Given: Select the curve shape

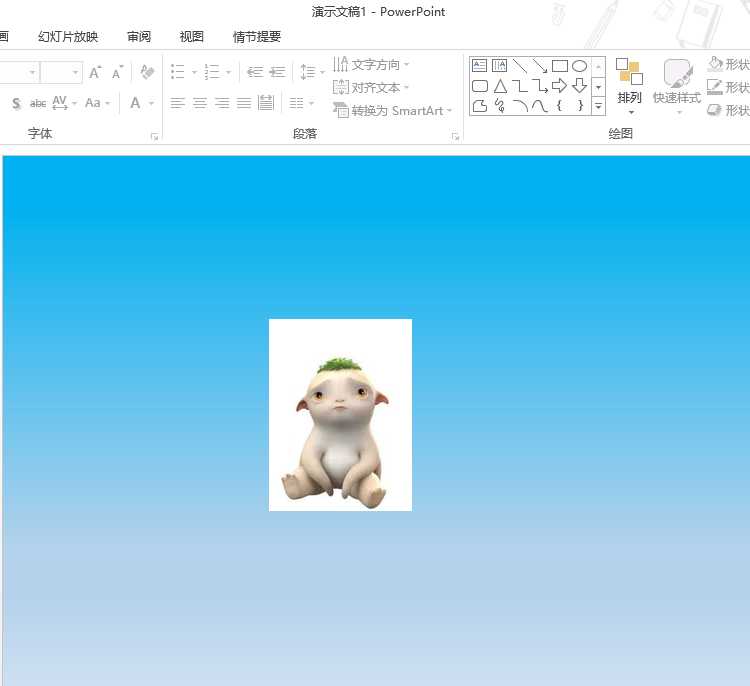Looking at the screenshot, I should [x=540, y=106].
